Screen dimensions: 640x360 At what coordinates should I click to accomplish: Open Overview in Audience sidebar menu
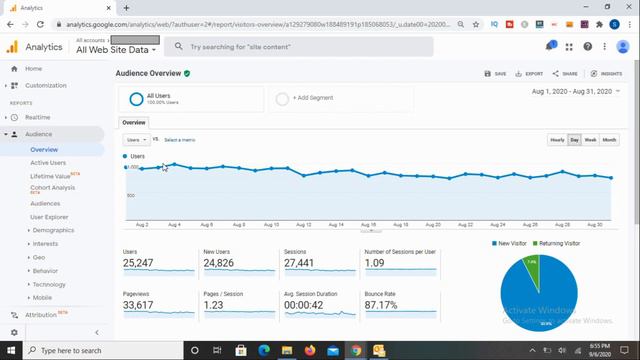click(x=44, y=150)
